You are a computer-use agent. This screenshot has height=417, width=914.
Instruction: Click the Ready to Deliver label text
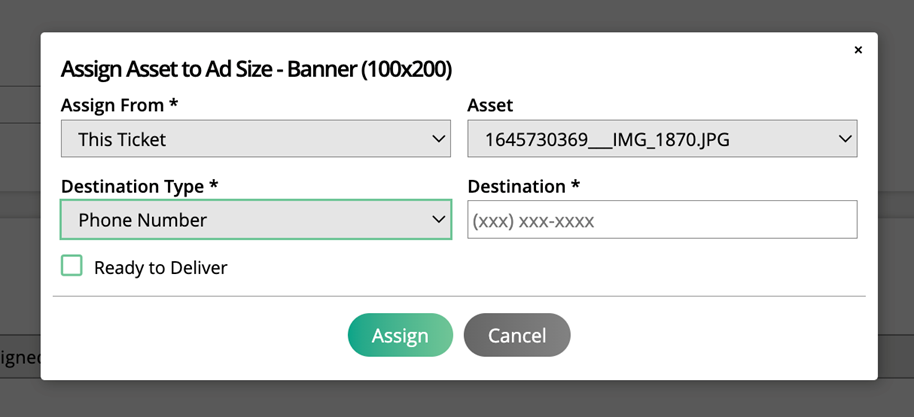[160, 267]
